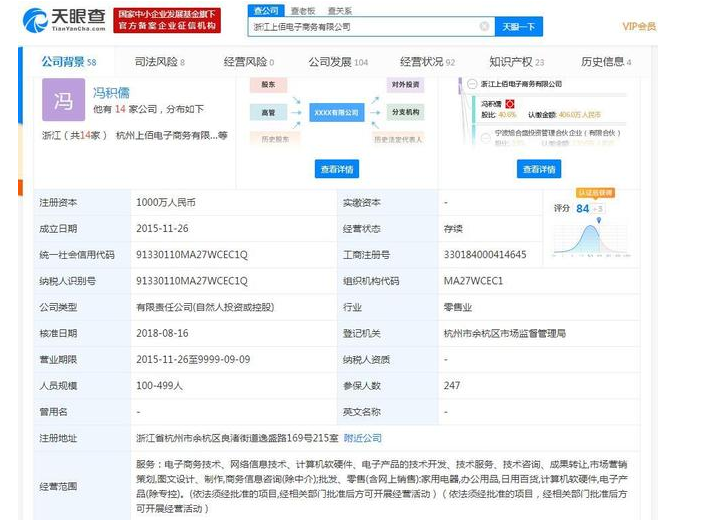Click the red official certification banner
The height and width of the screenshot is (532, 710).
point(167,20)
